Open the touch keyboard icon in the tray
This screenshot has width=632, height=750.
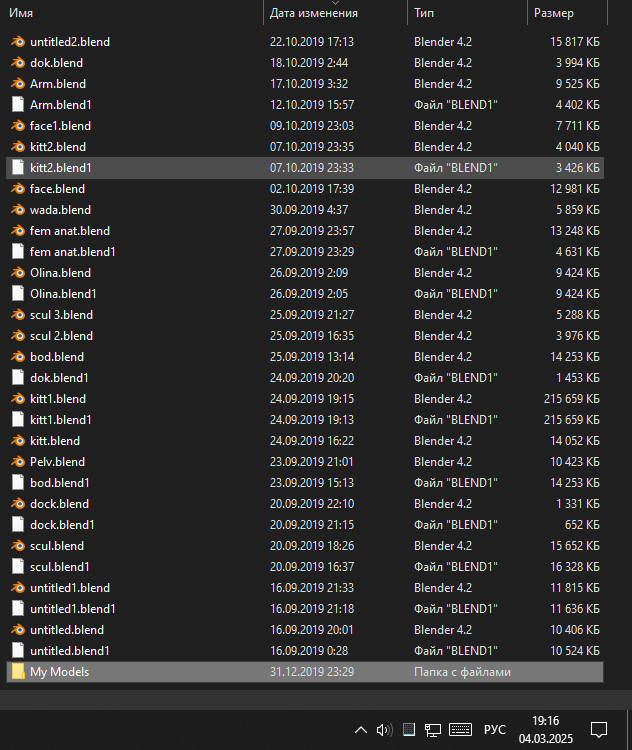click(461, 730)
